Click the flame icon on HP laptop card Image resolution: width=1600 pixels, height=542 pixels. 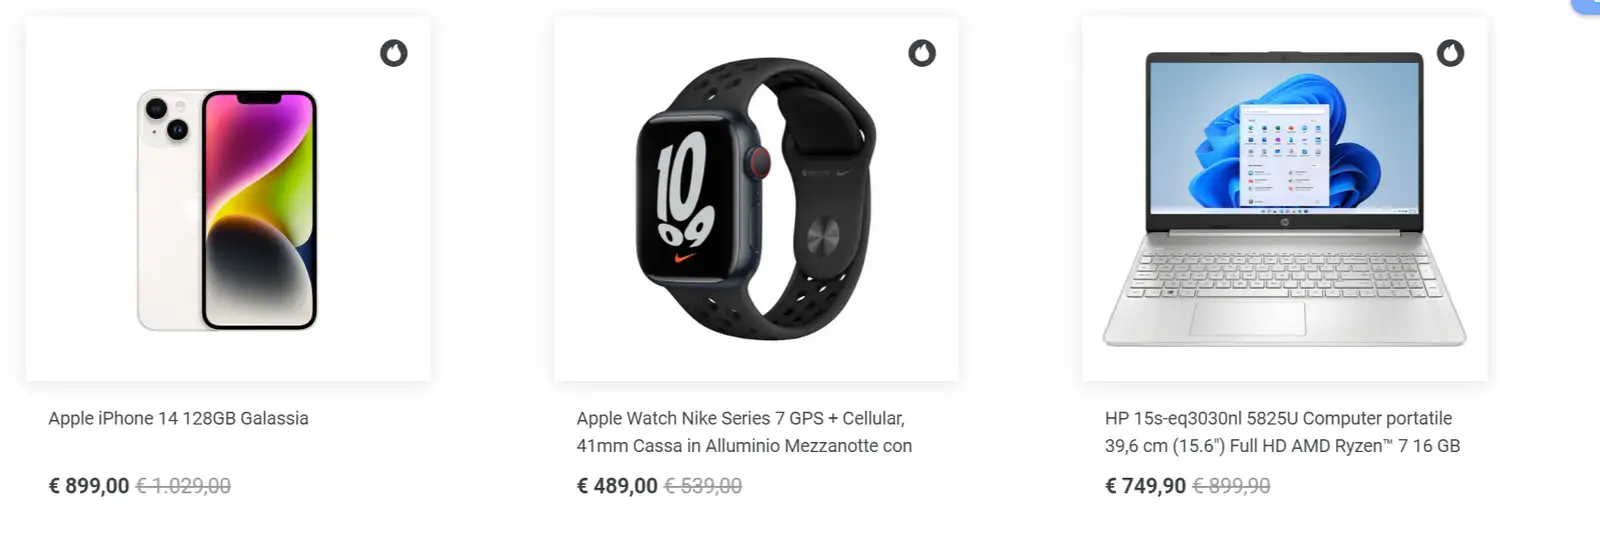pyautogui.click(x=1450, y=53)
